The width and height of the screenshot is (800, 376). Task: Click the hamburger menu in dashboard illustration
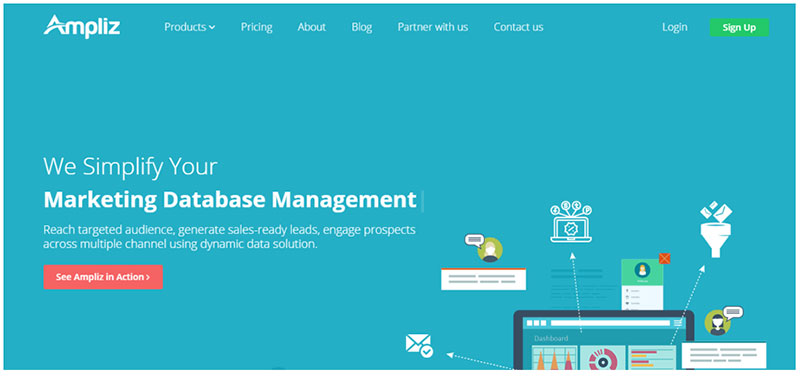[678, 323]
